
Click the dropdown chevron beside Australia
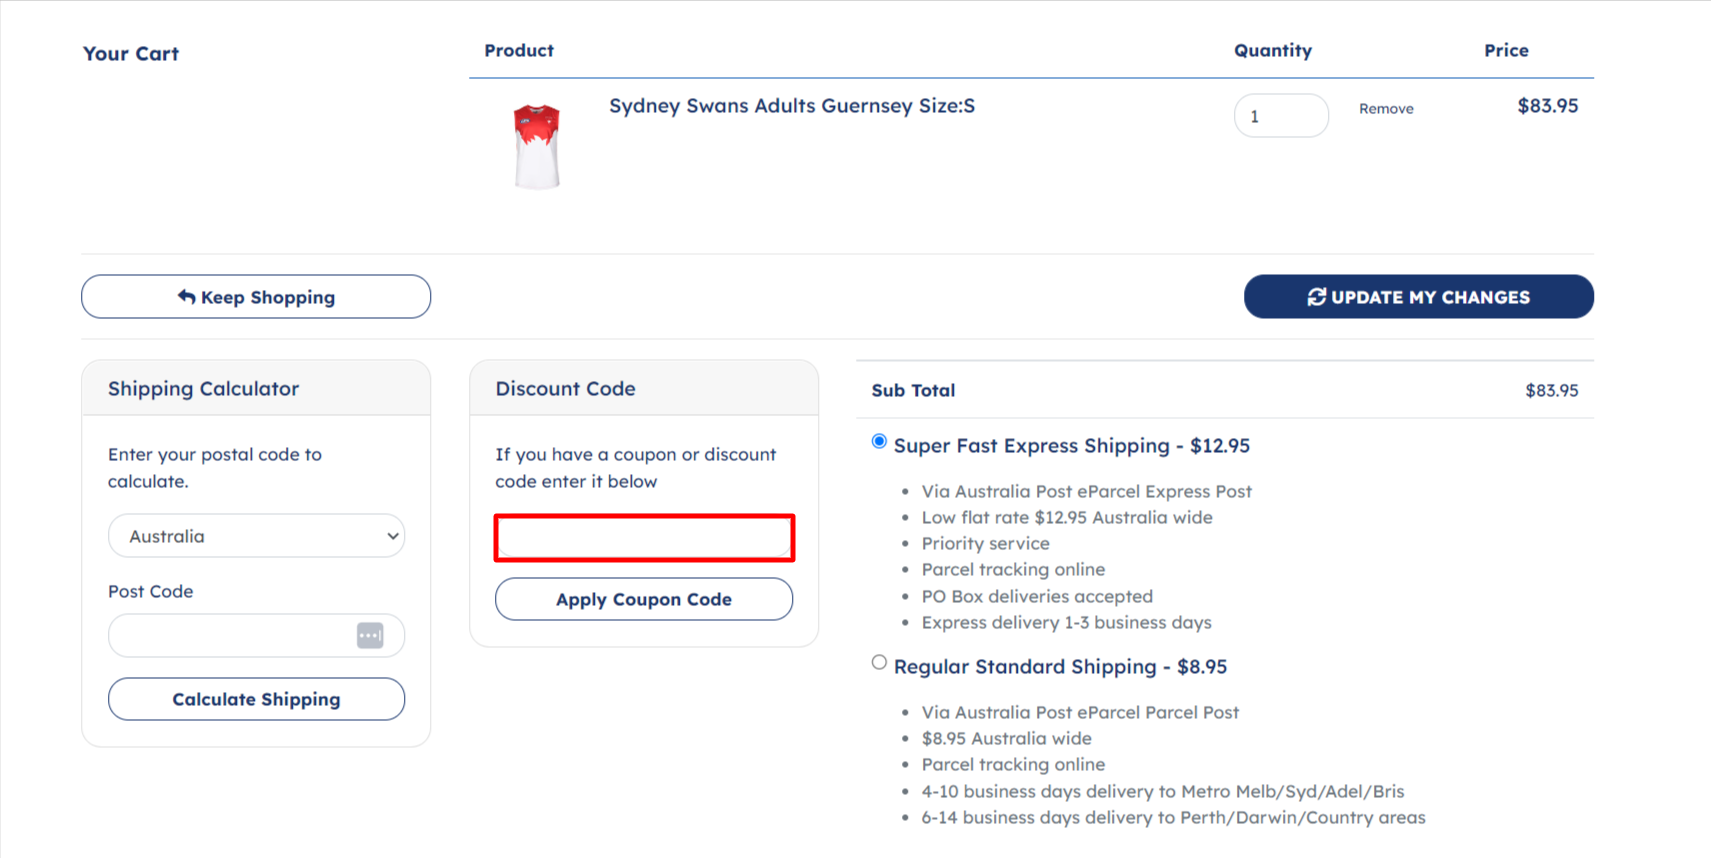[393, 536]
